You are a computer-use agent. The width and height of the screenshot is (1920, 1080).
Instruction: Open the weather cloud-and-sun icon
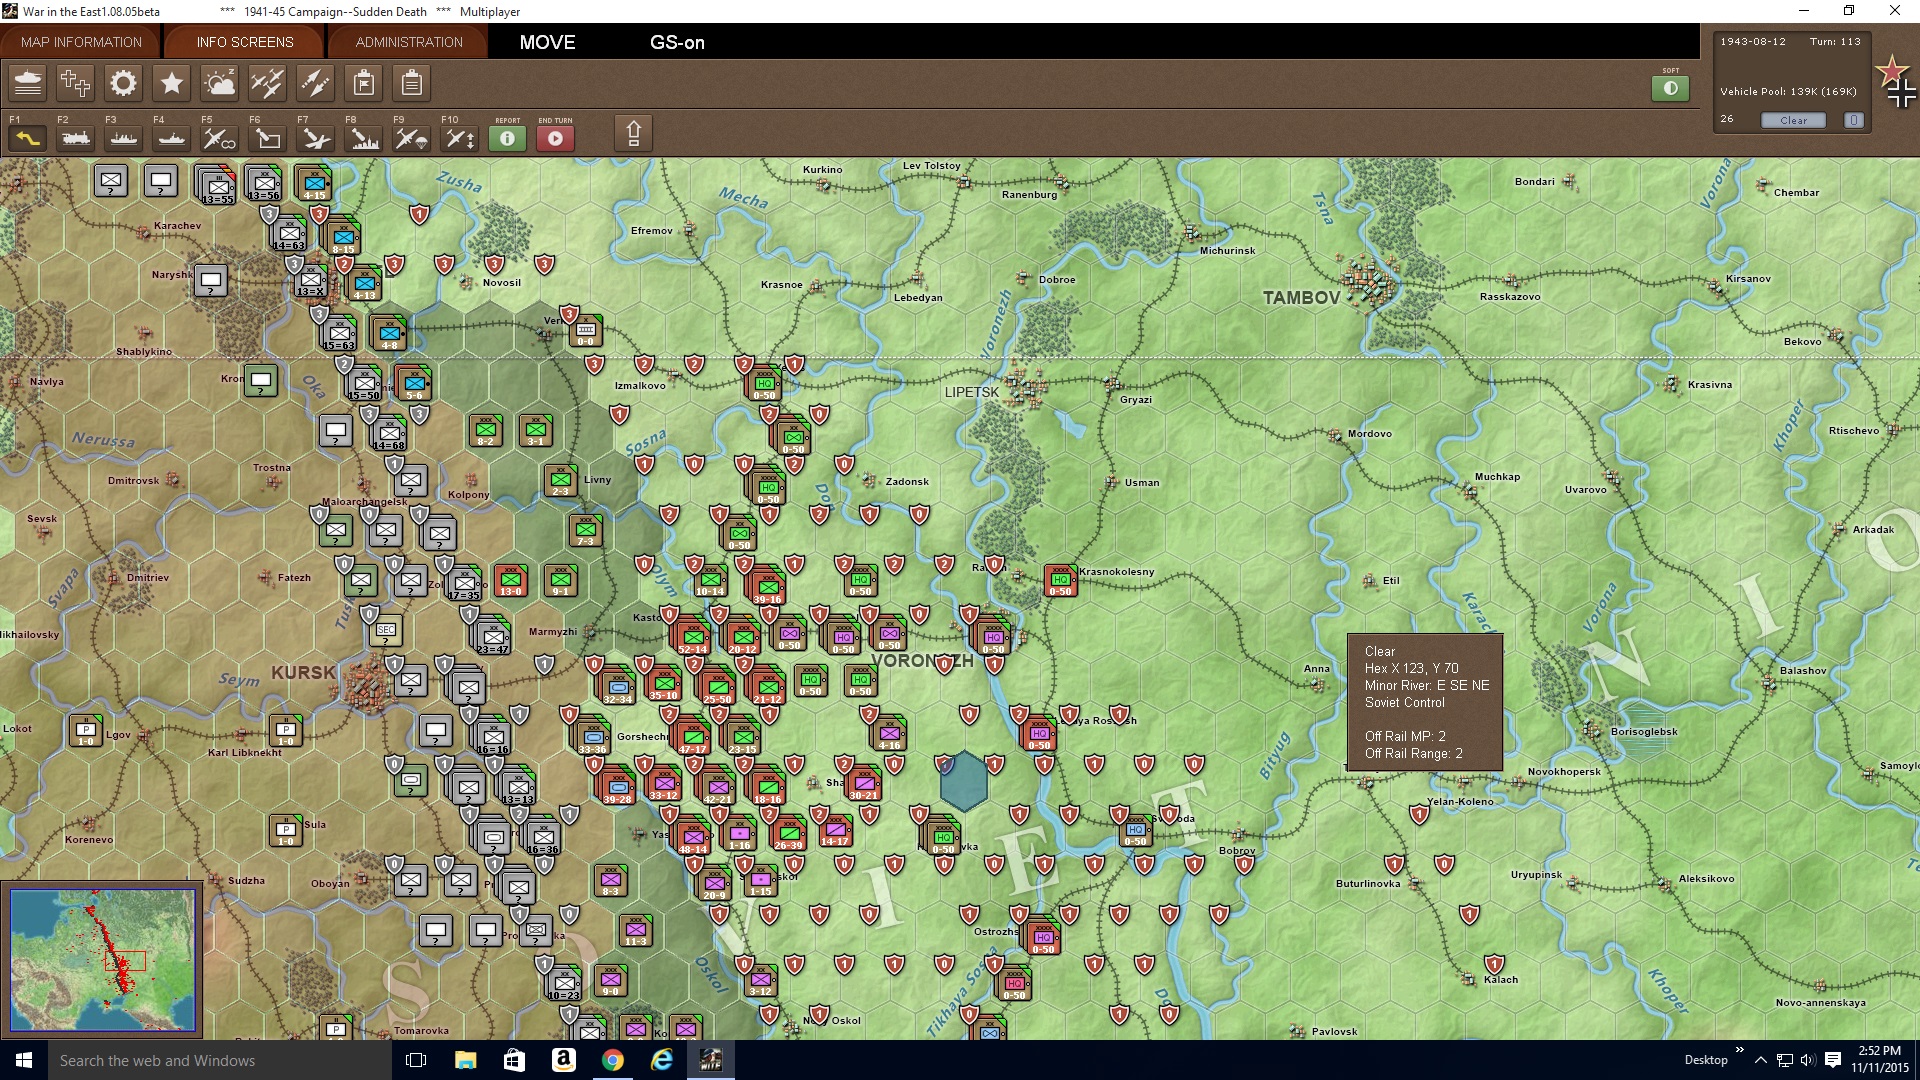pos(220,83)
